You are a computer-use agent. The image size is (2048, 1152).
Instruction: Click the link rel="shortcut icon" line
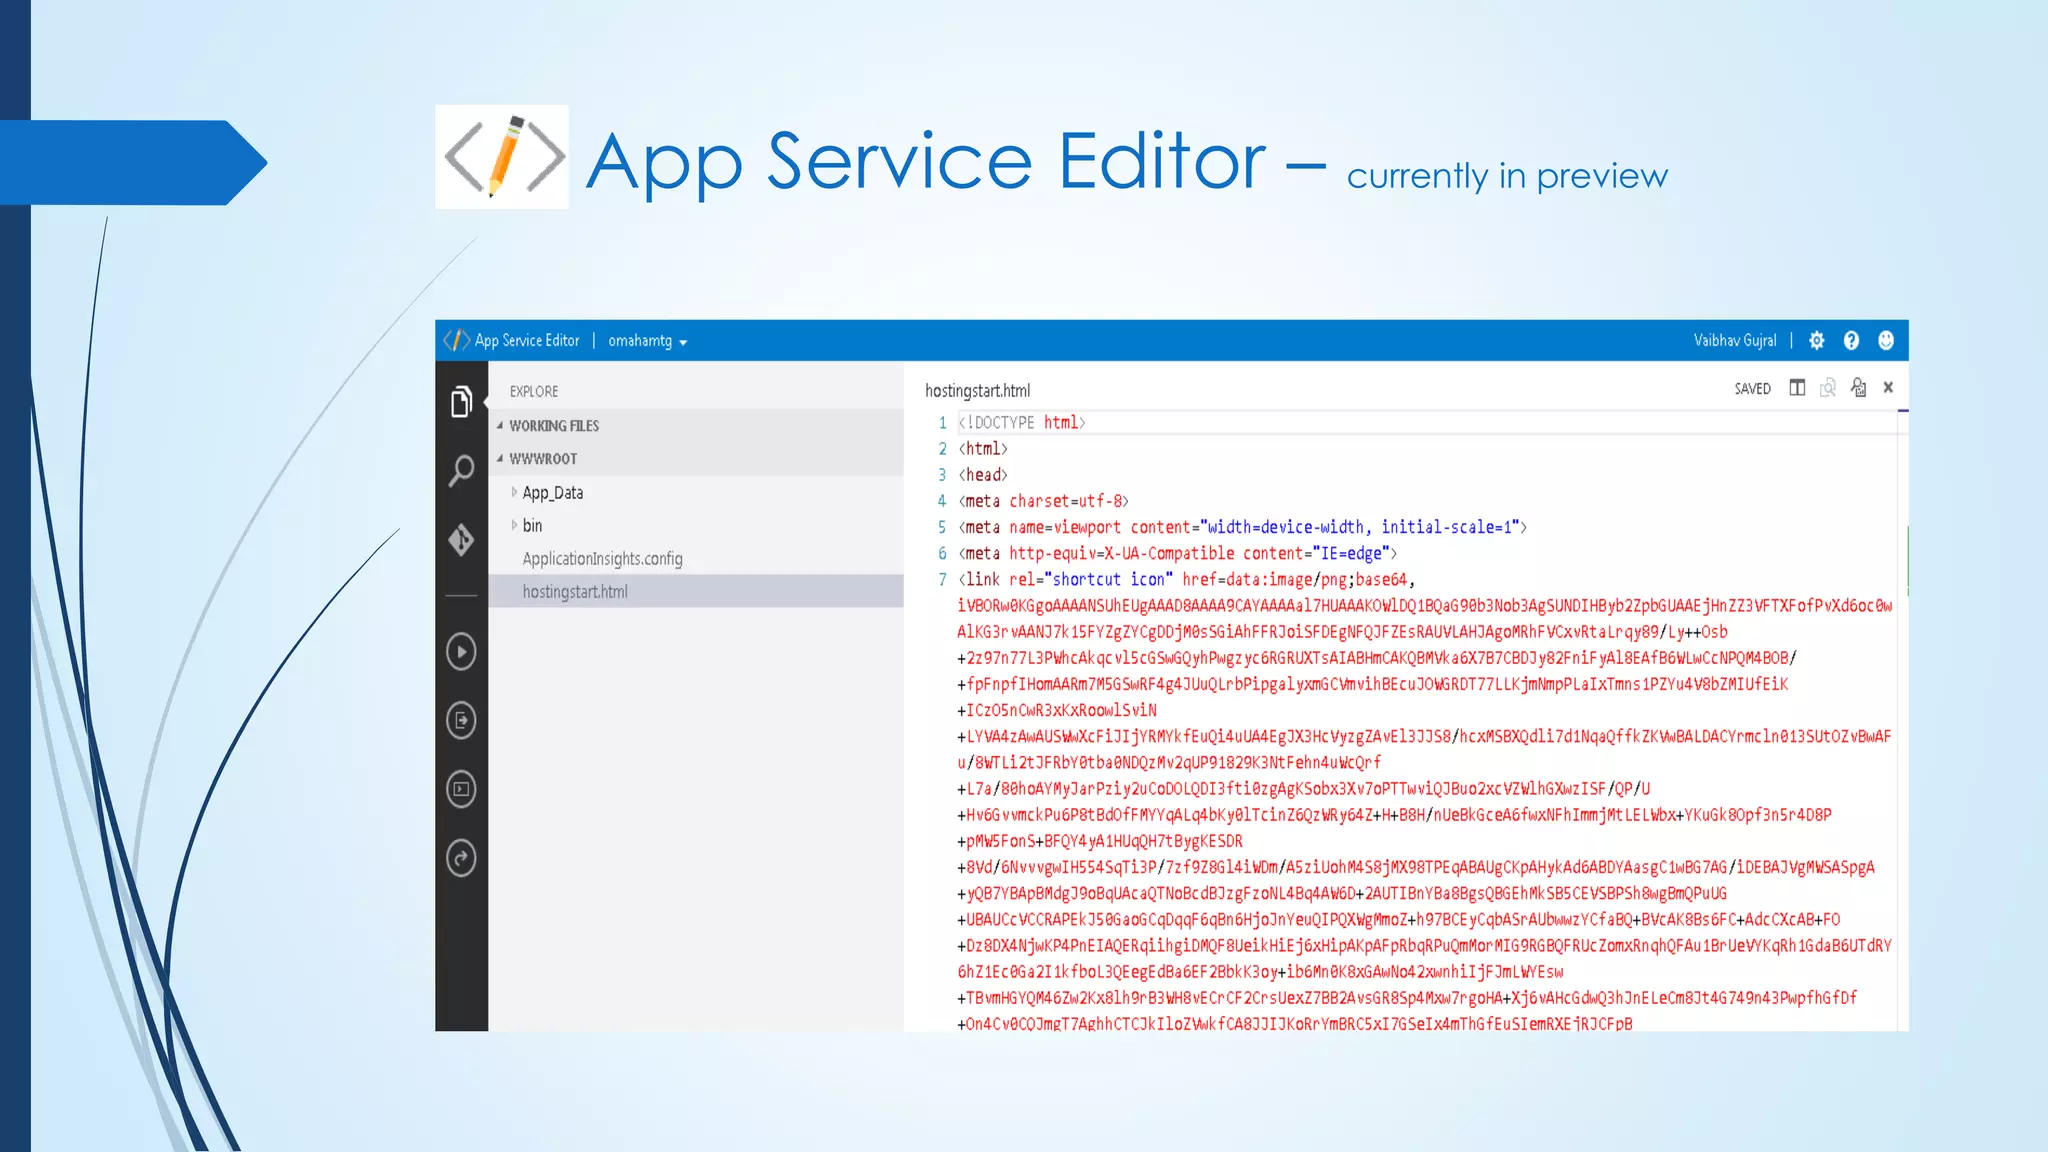click(1187, 580)
